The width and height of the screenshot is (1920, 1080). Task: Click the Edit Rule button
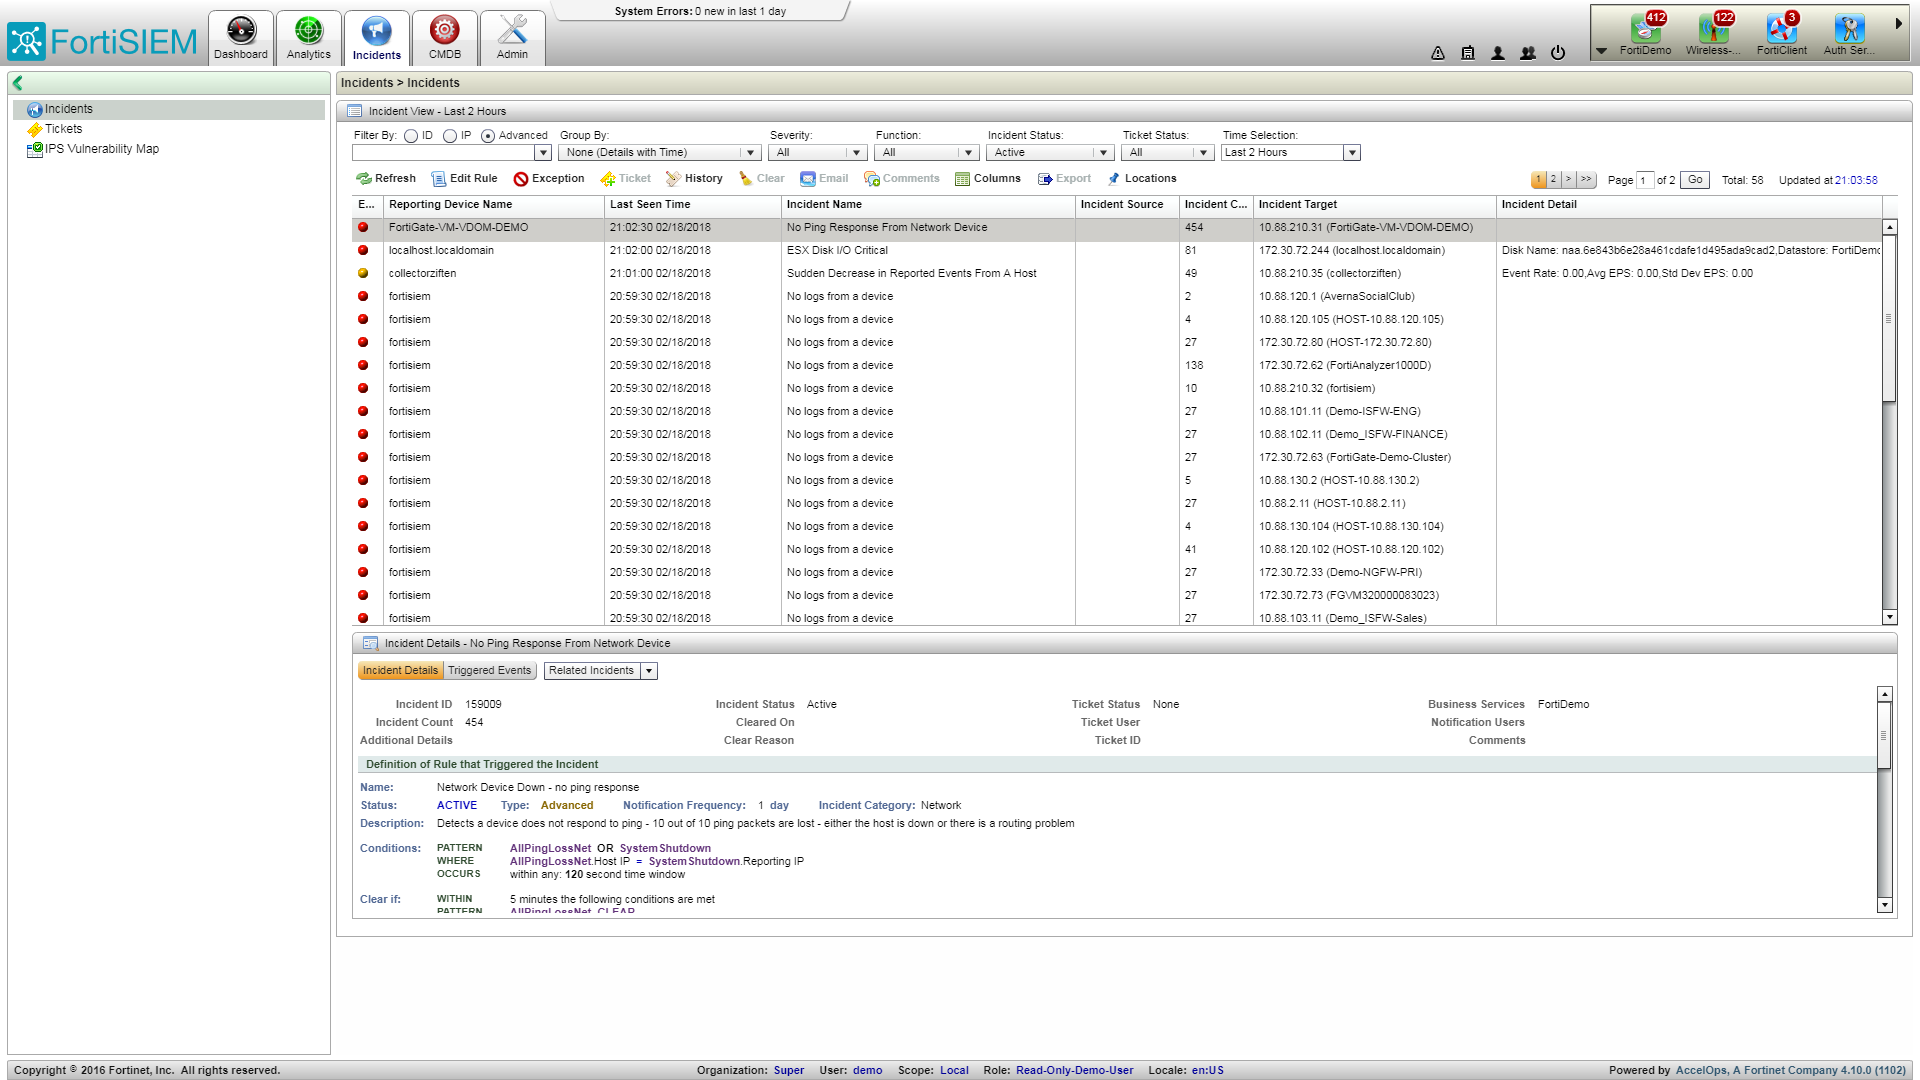click(464, 179)
